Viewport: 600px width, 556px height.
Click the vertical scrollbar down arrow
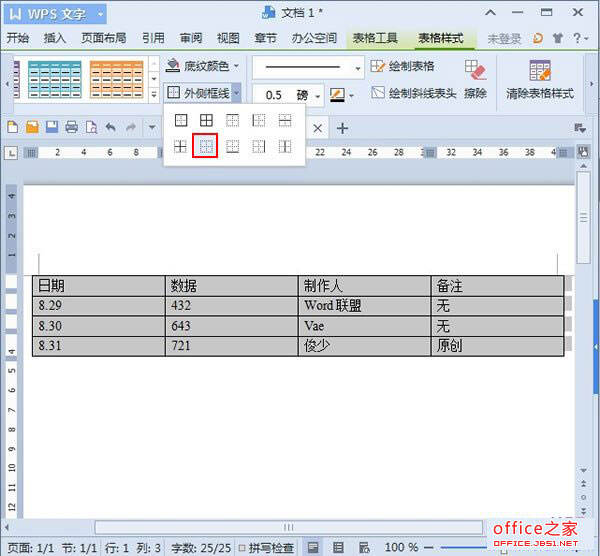pyautogui.click(x=584, y=470)
